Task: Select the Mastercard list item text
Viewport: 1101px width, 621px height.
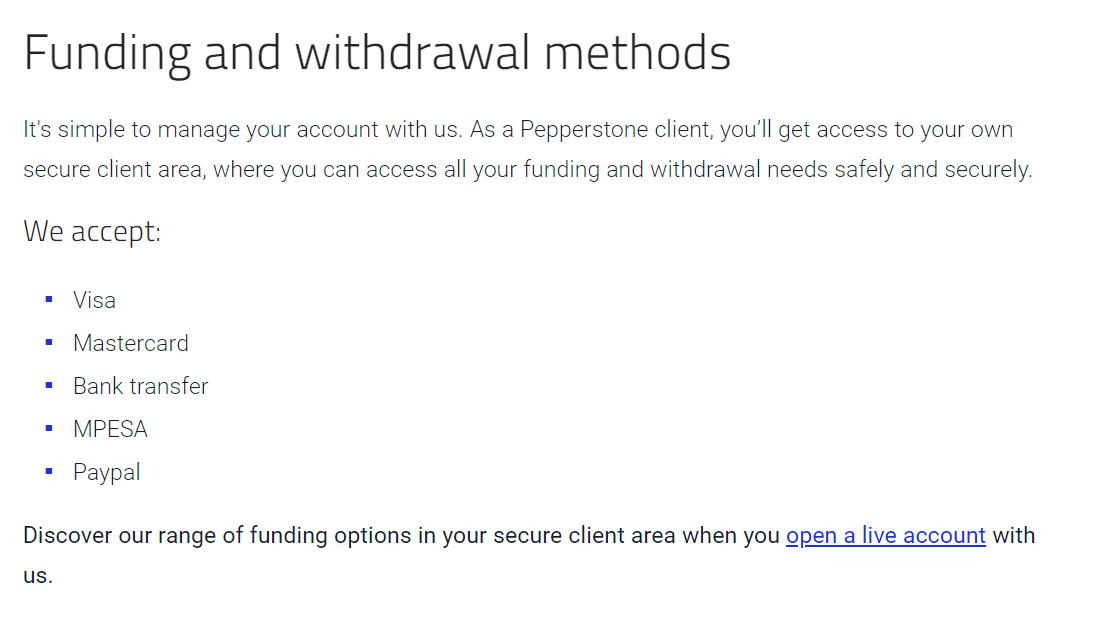Action: [130, 343]
